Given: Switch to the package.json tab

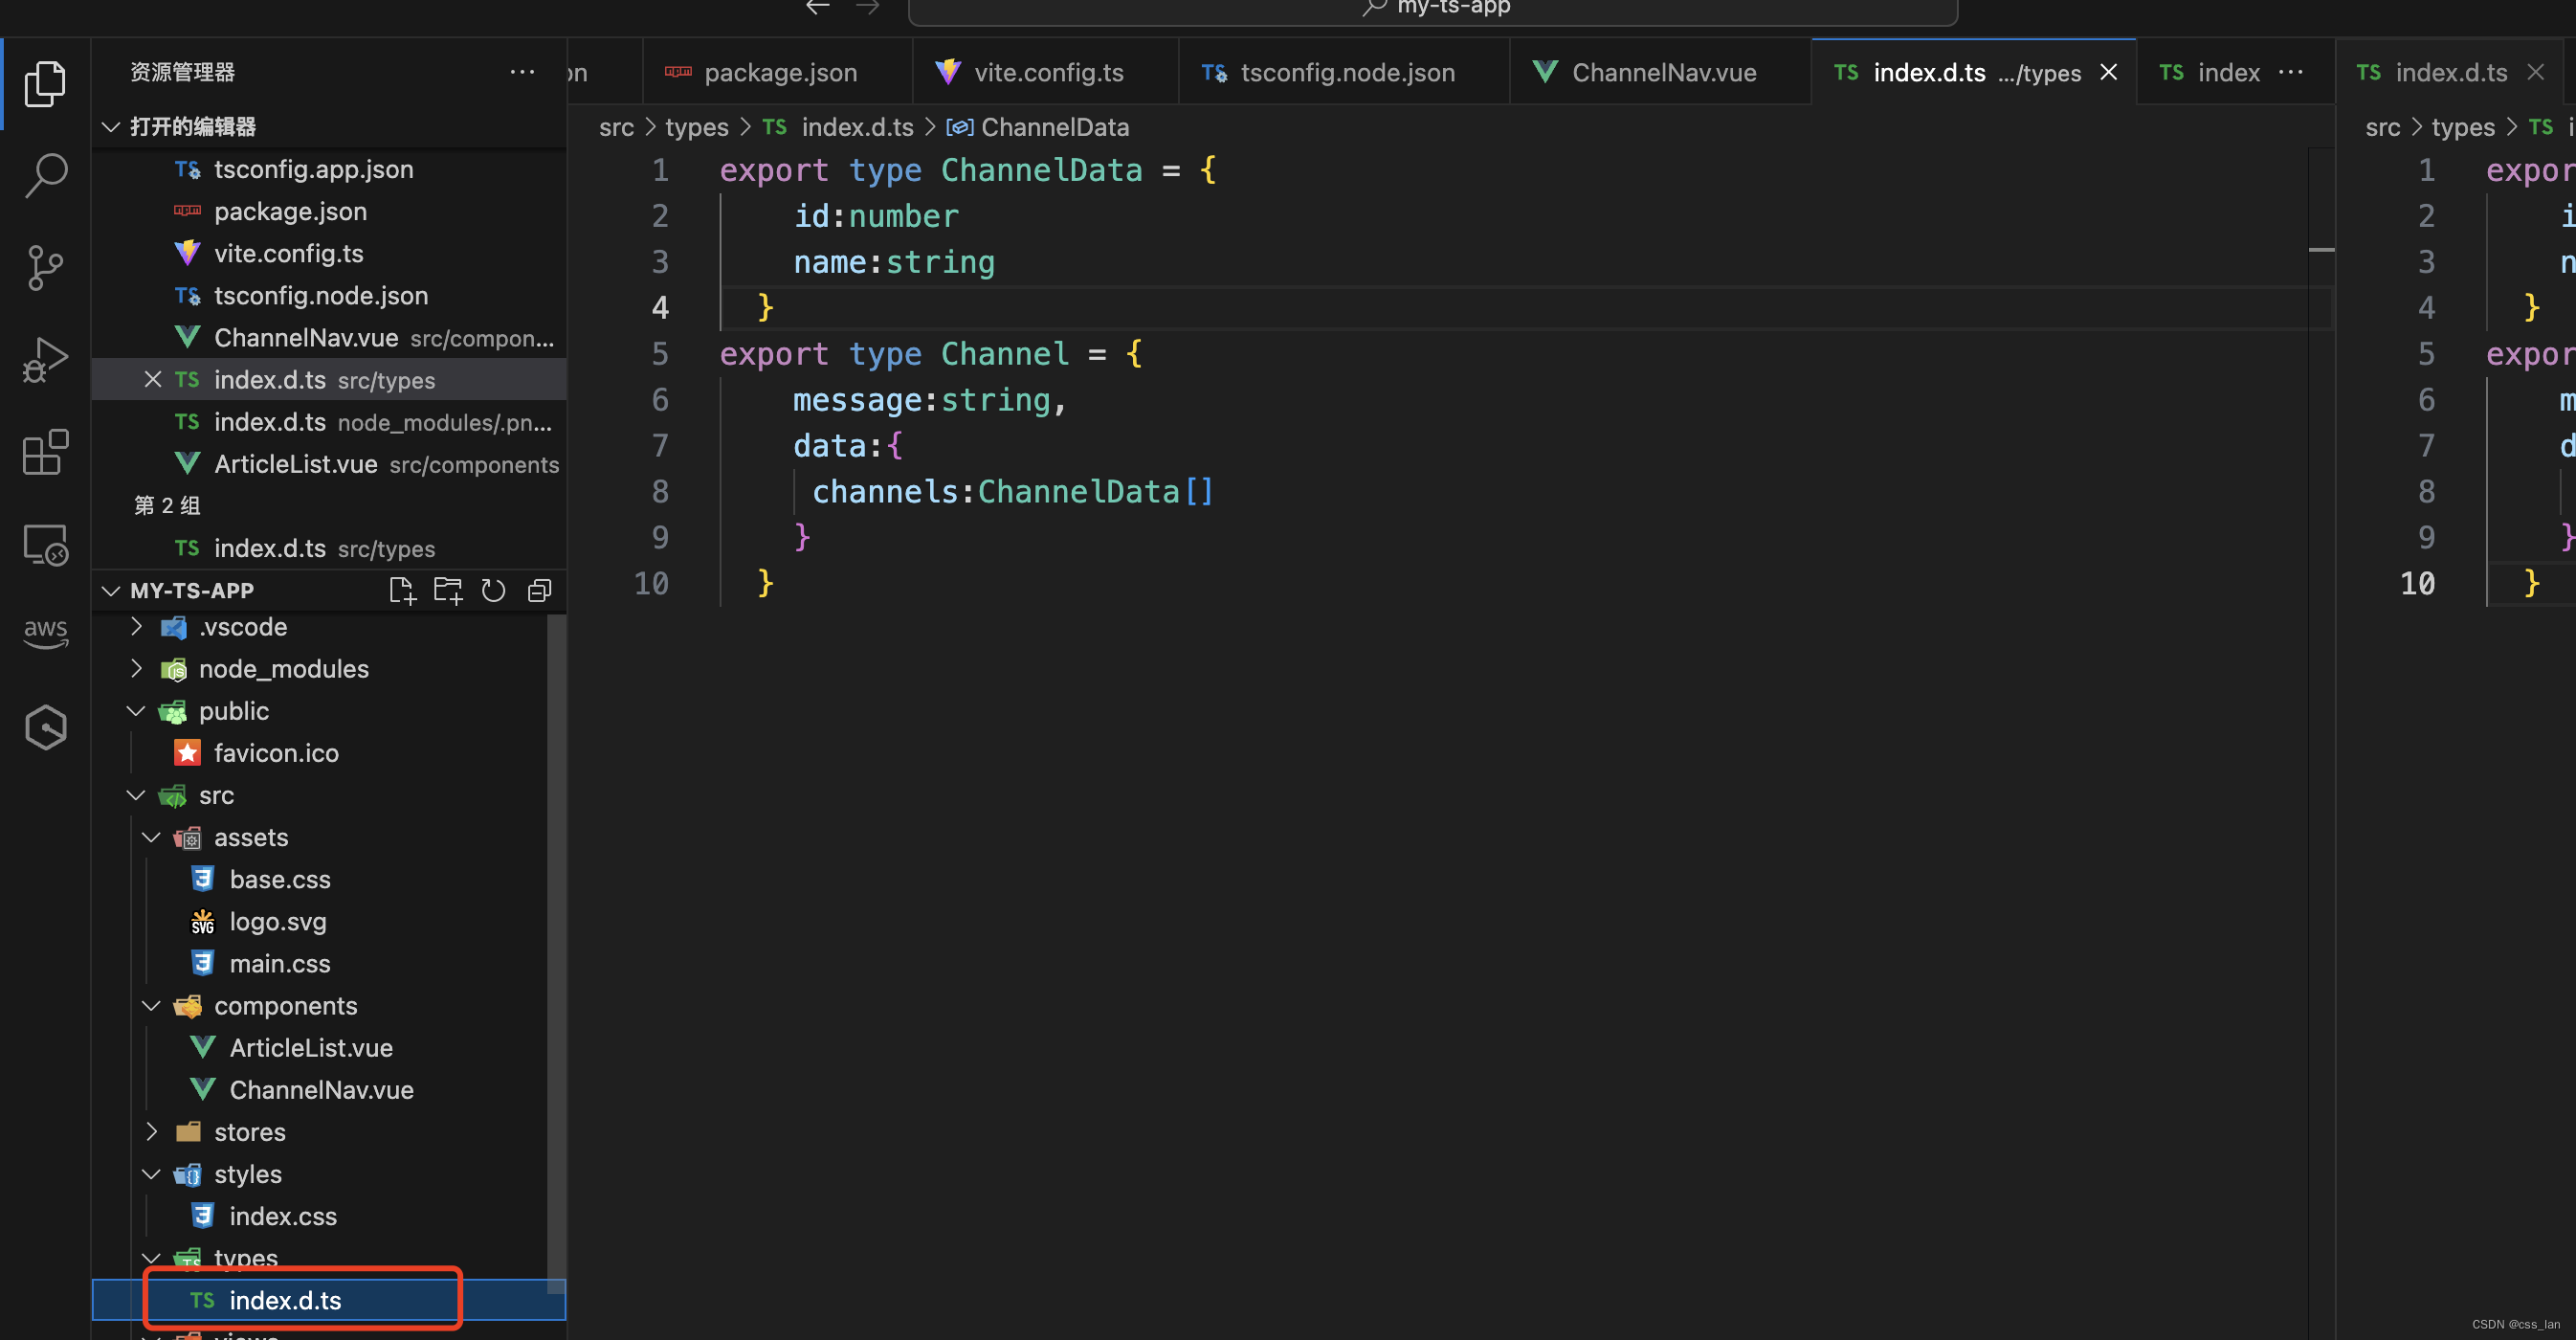Looking at the screenshot, I should (x=778, y=71).
